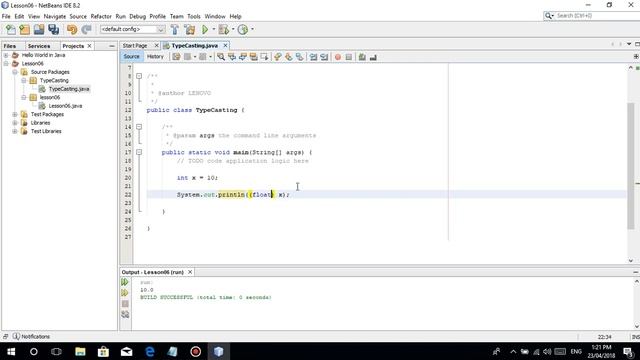Re-run the program in Output panel
Viewport: 640px width, 360px height.
click(125, 282)
